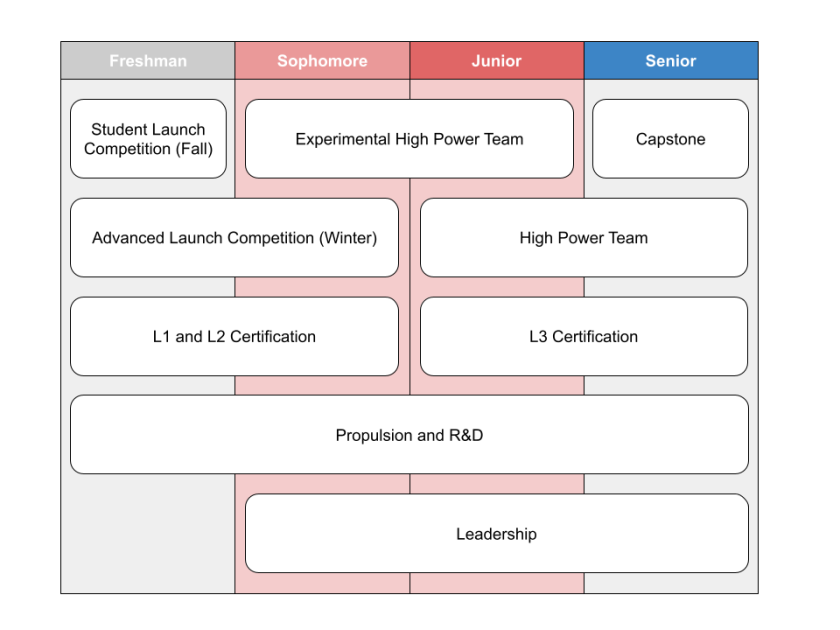Viewport: 840px width, 630px height.
Task: Click pink Sophomore strip right of Student Launch box
Action: click(240, 139)
